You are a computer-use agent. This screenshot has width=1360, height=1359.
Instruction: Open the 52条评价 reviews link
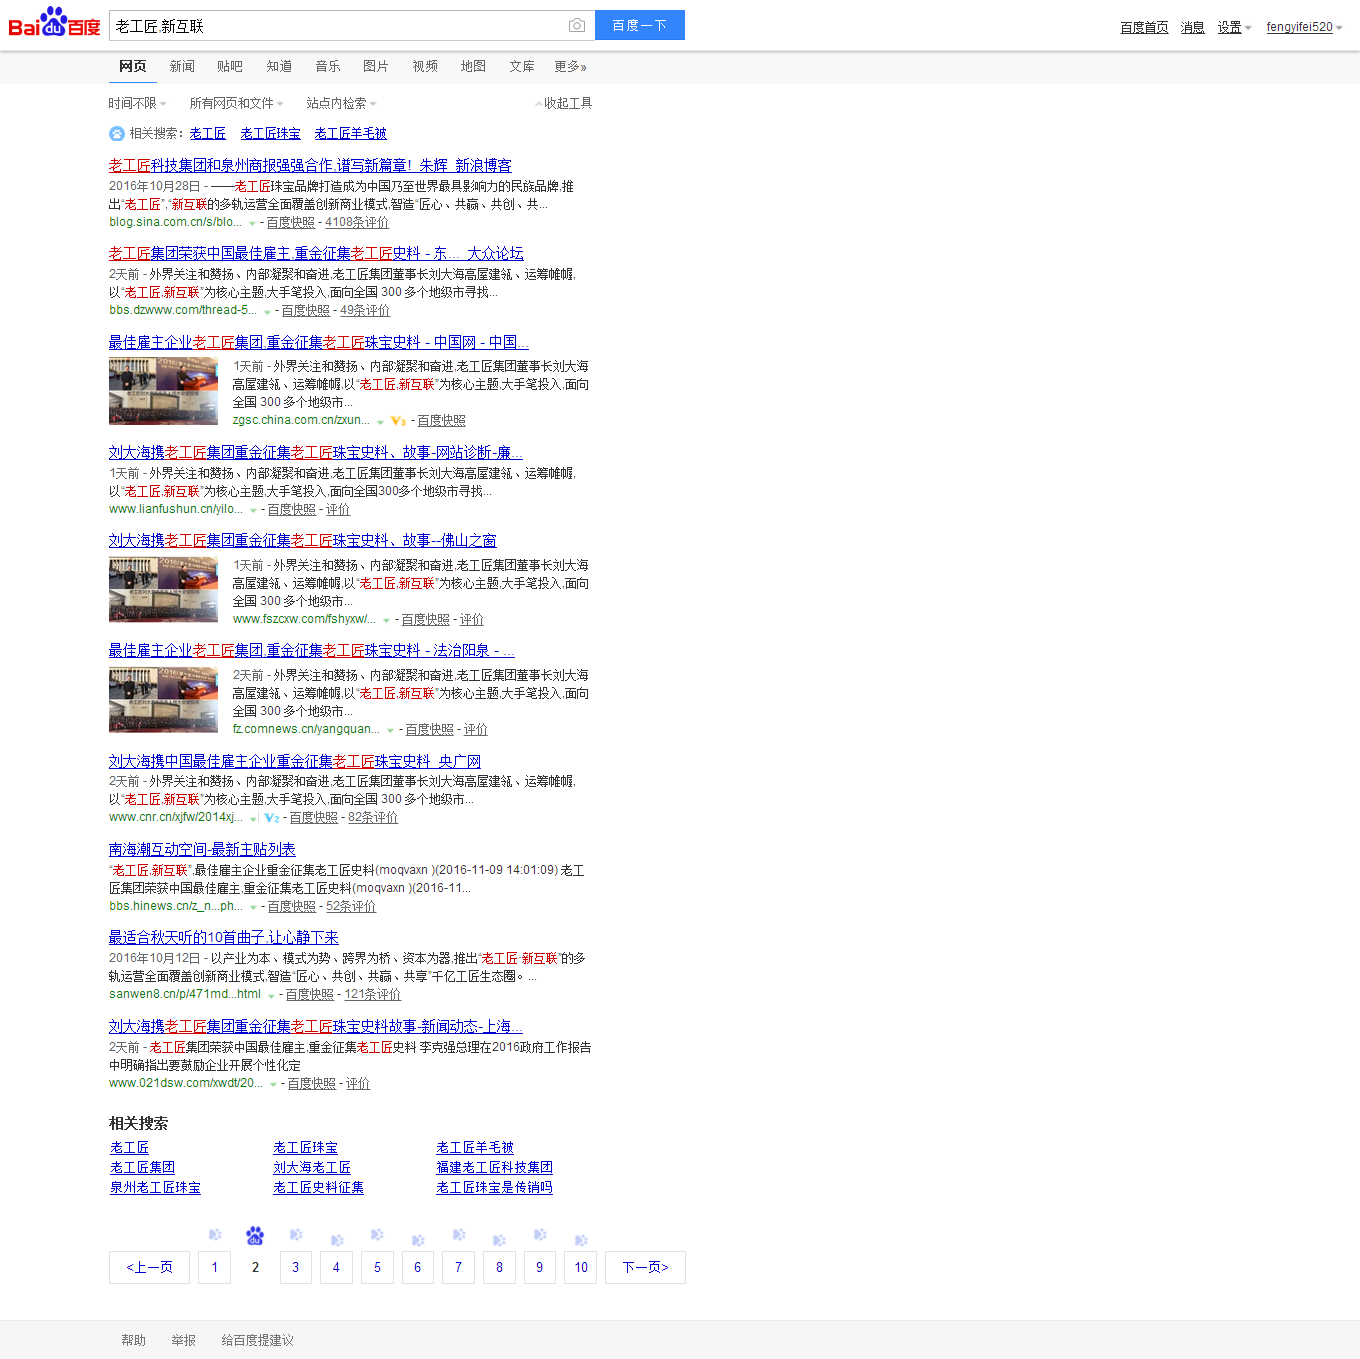351,907
